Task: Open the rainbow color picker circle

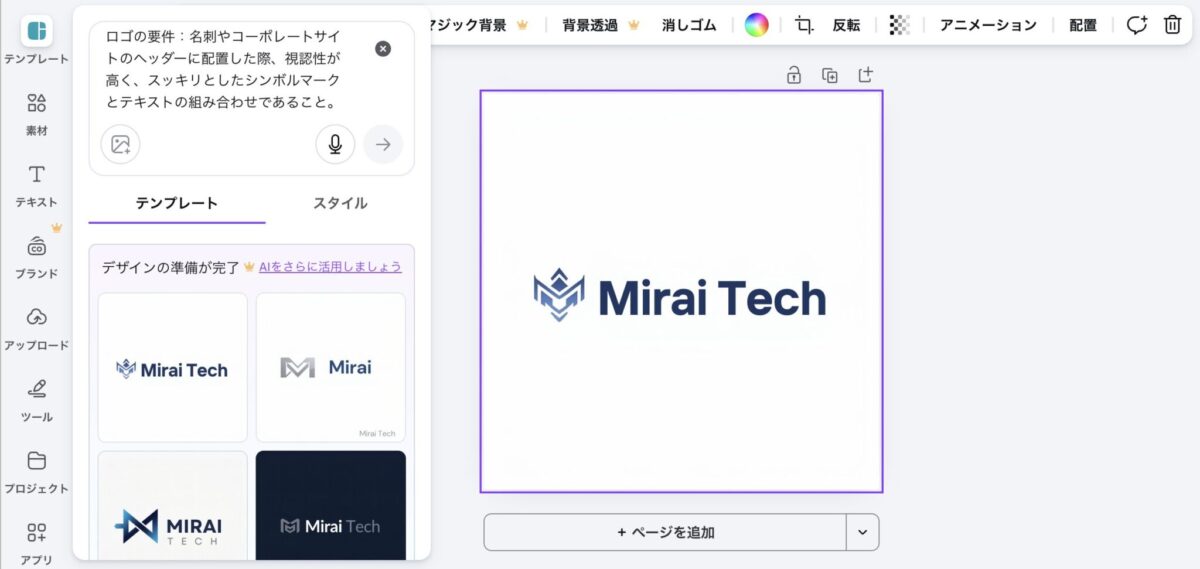Action: pyautogui.click(x=756, y=25)
